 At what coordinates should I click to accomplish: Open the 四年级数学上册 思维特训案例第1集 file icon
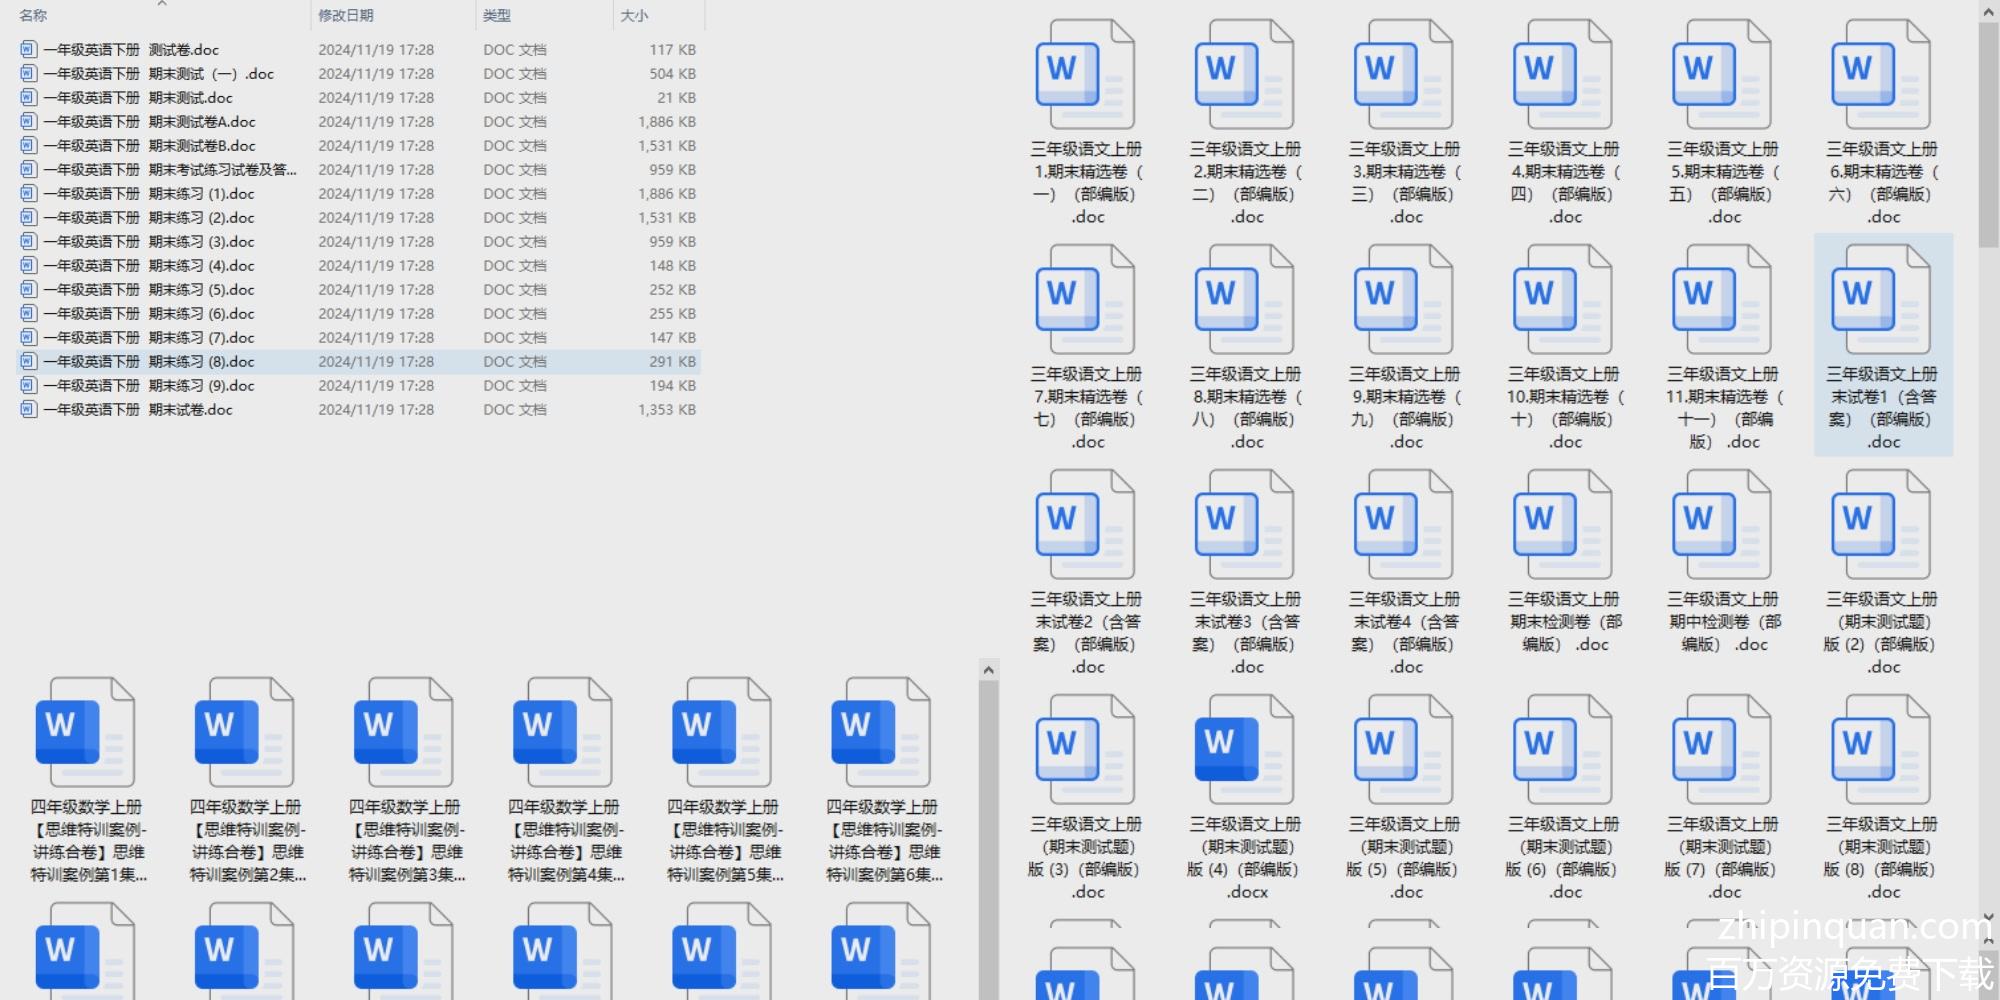tap(85, 732)
